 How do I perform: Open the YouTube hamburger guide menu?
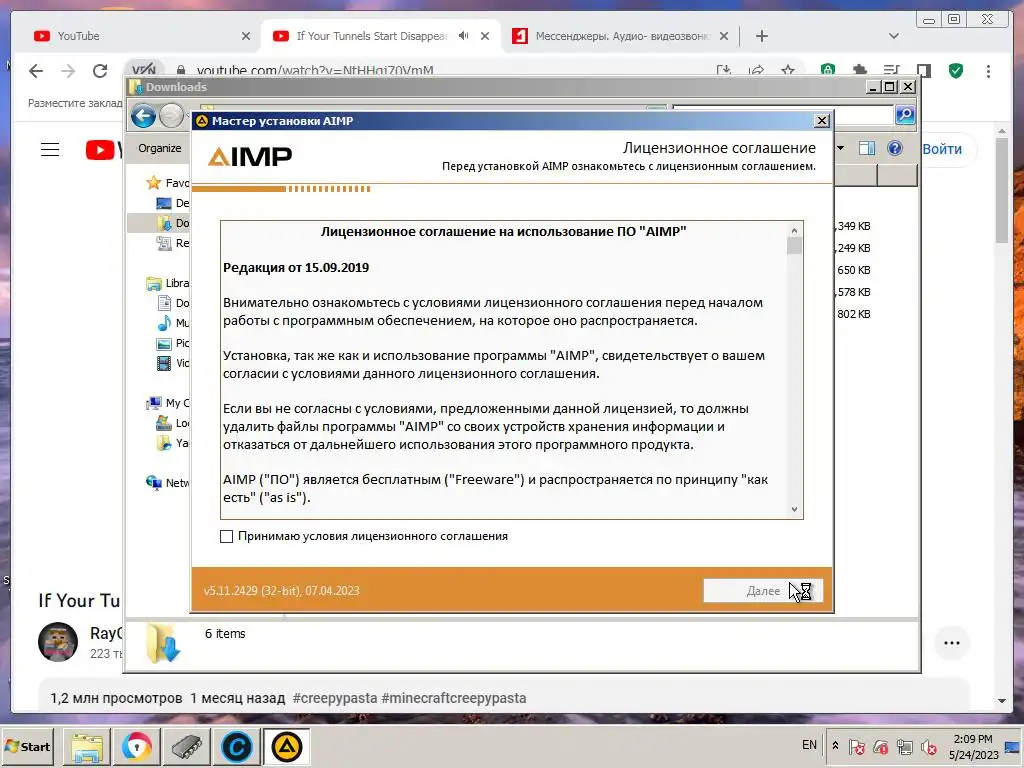pyautogui.click(x=50, y=150)
